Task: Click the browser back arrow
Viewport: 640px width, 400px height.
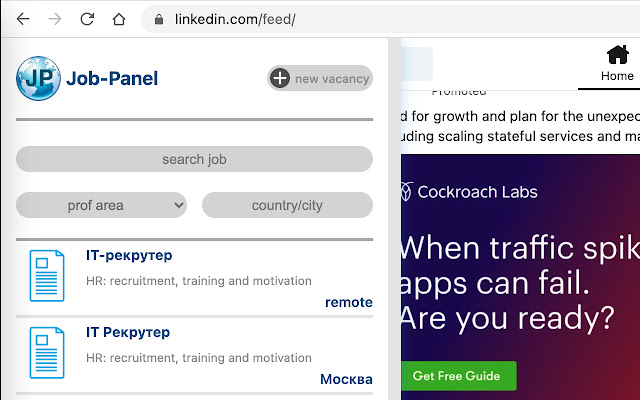Action: tap(24, 19)
